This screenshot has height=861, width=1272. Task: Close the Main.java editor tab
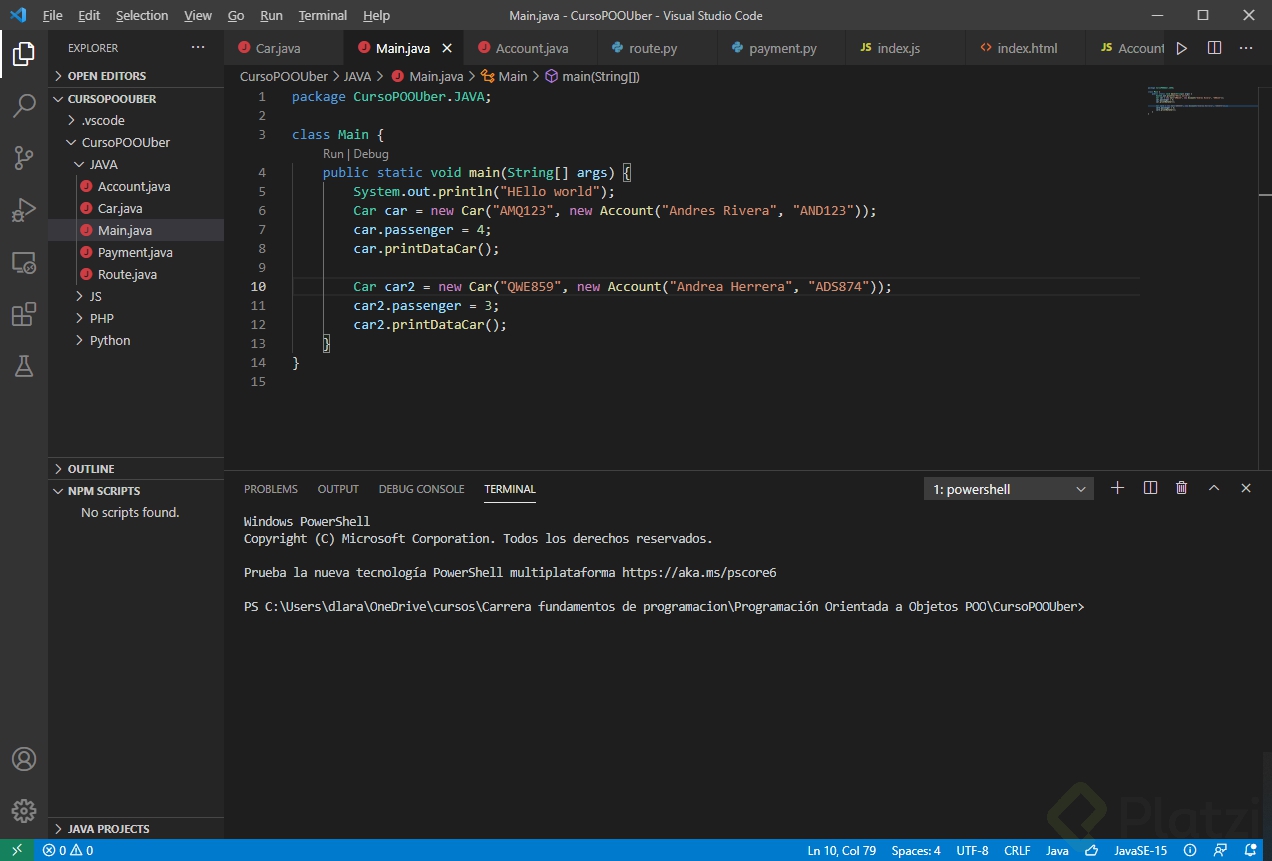coord(447,48)
